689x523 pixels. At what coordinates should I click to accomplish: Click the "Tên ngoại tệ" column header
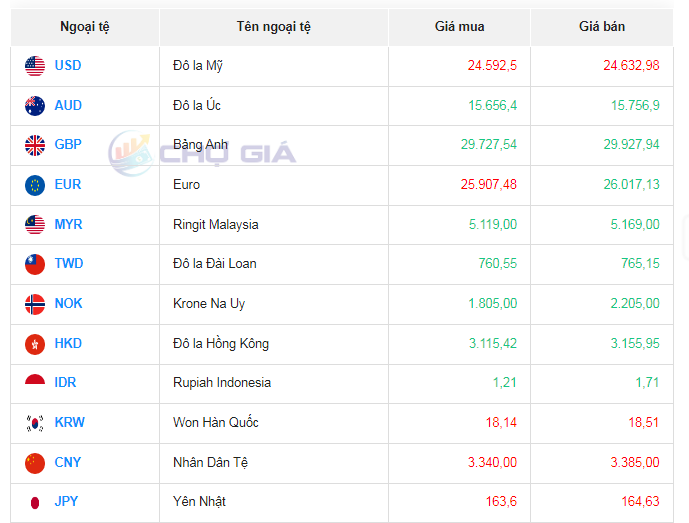pos(274,27)
